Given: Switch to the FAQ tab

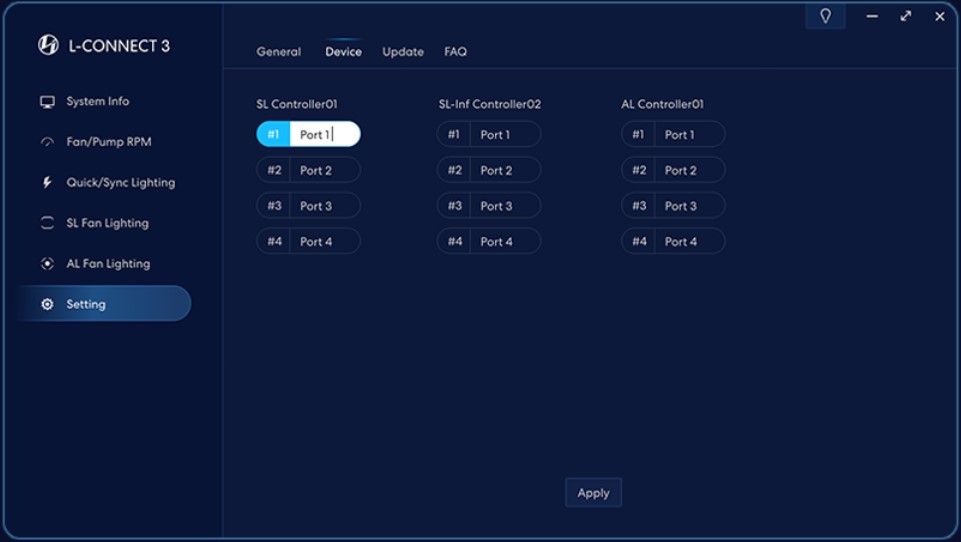Looking at the screenshot, I should (x=455, y=52).
